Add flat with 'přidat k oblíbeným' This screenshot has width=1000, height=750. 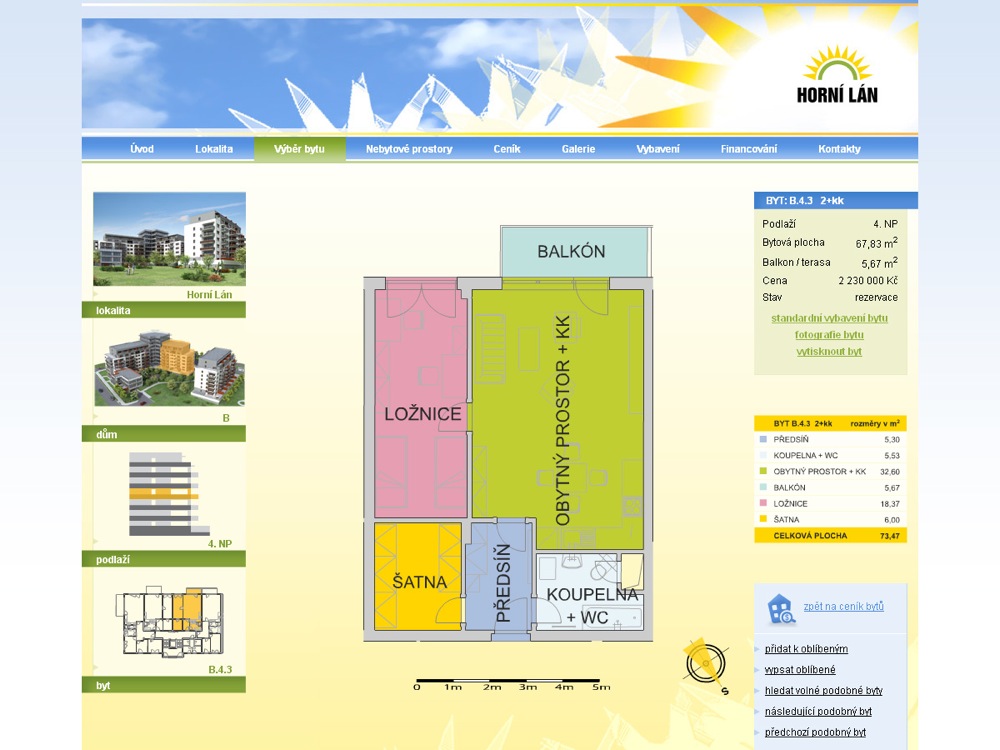[806, 649]
